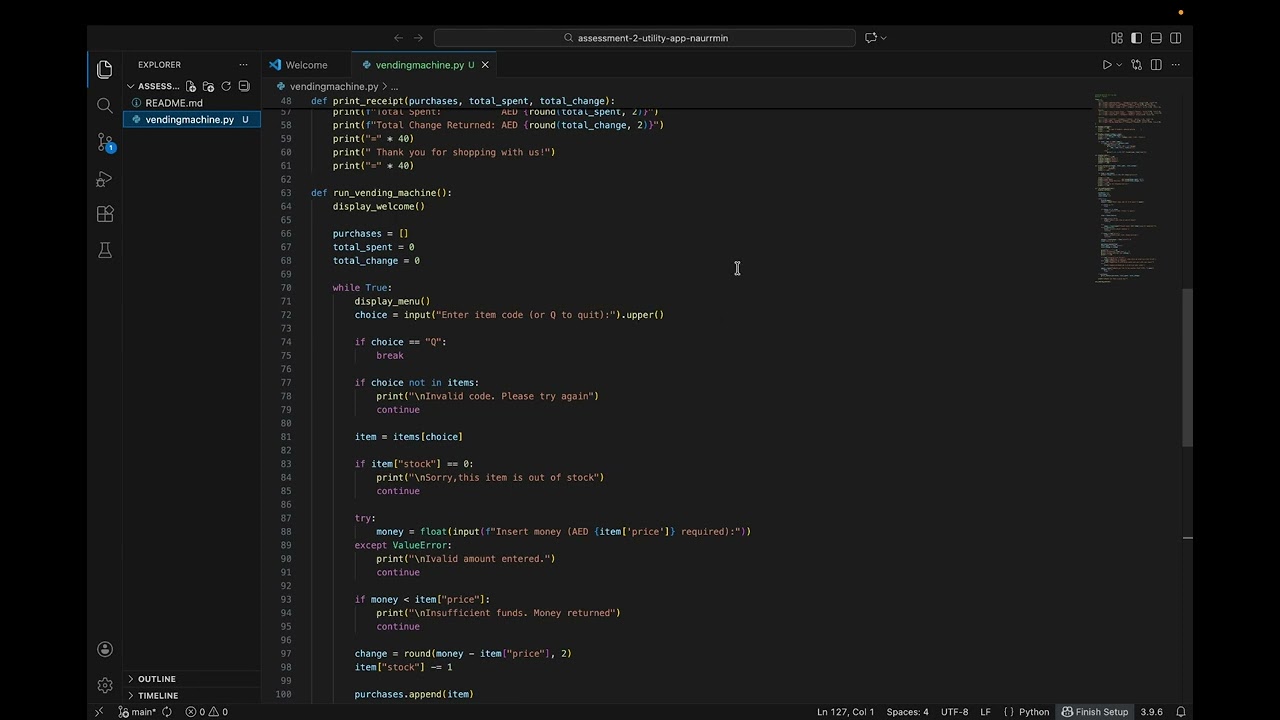Open editor More Actions ellipsis
This screenshot has width=1280, height=720.
pos(1176,65)
